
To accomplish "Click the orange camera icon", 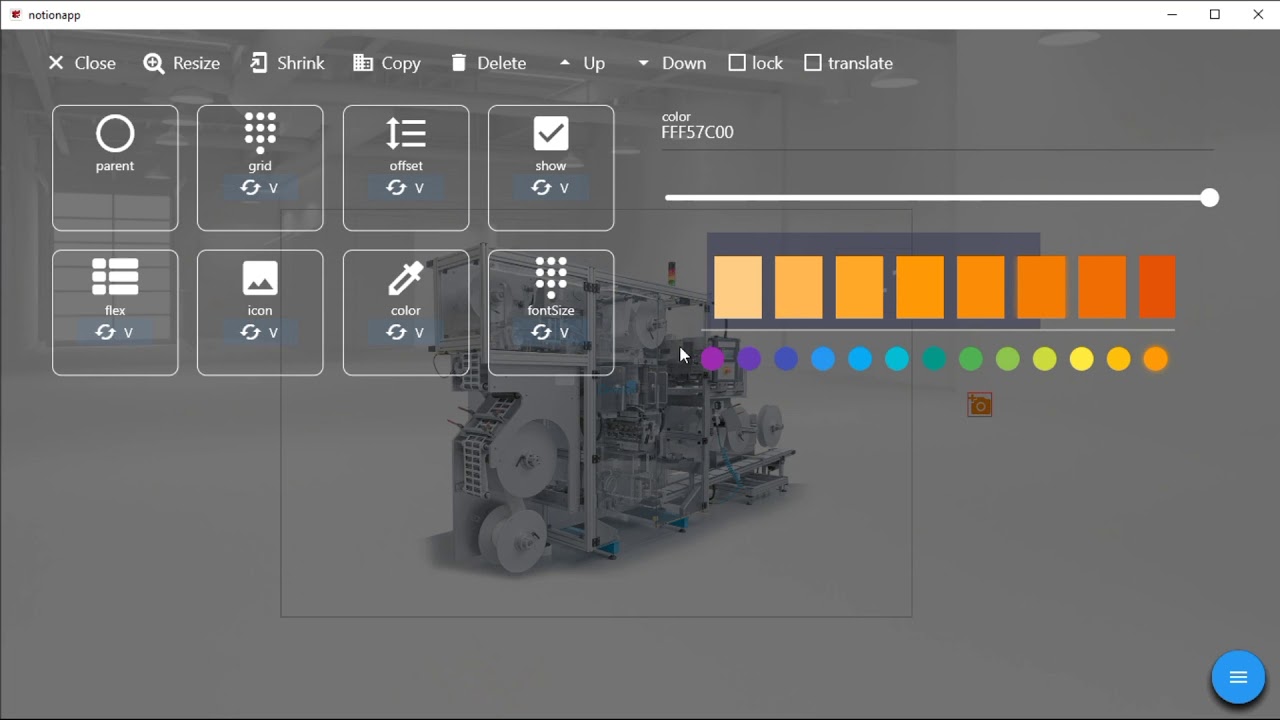I will (980, 405).
